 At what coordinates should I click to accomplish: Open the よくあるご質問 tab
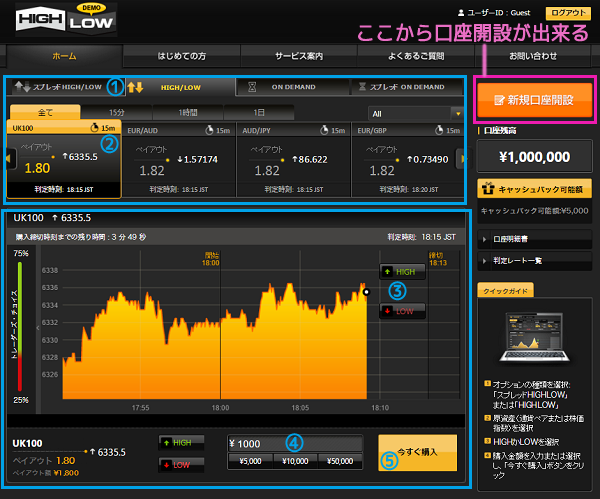click(416, 56)
